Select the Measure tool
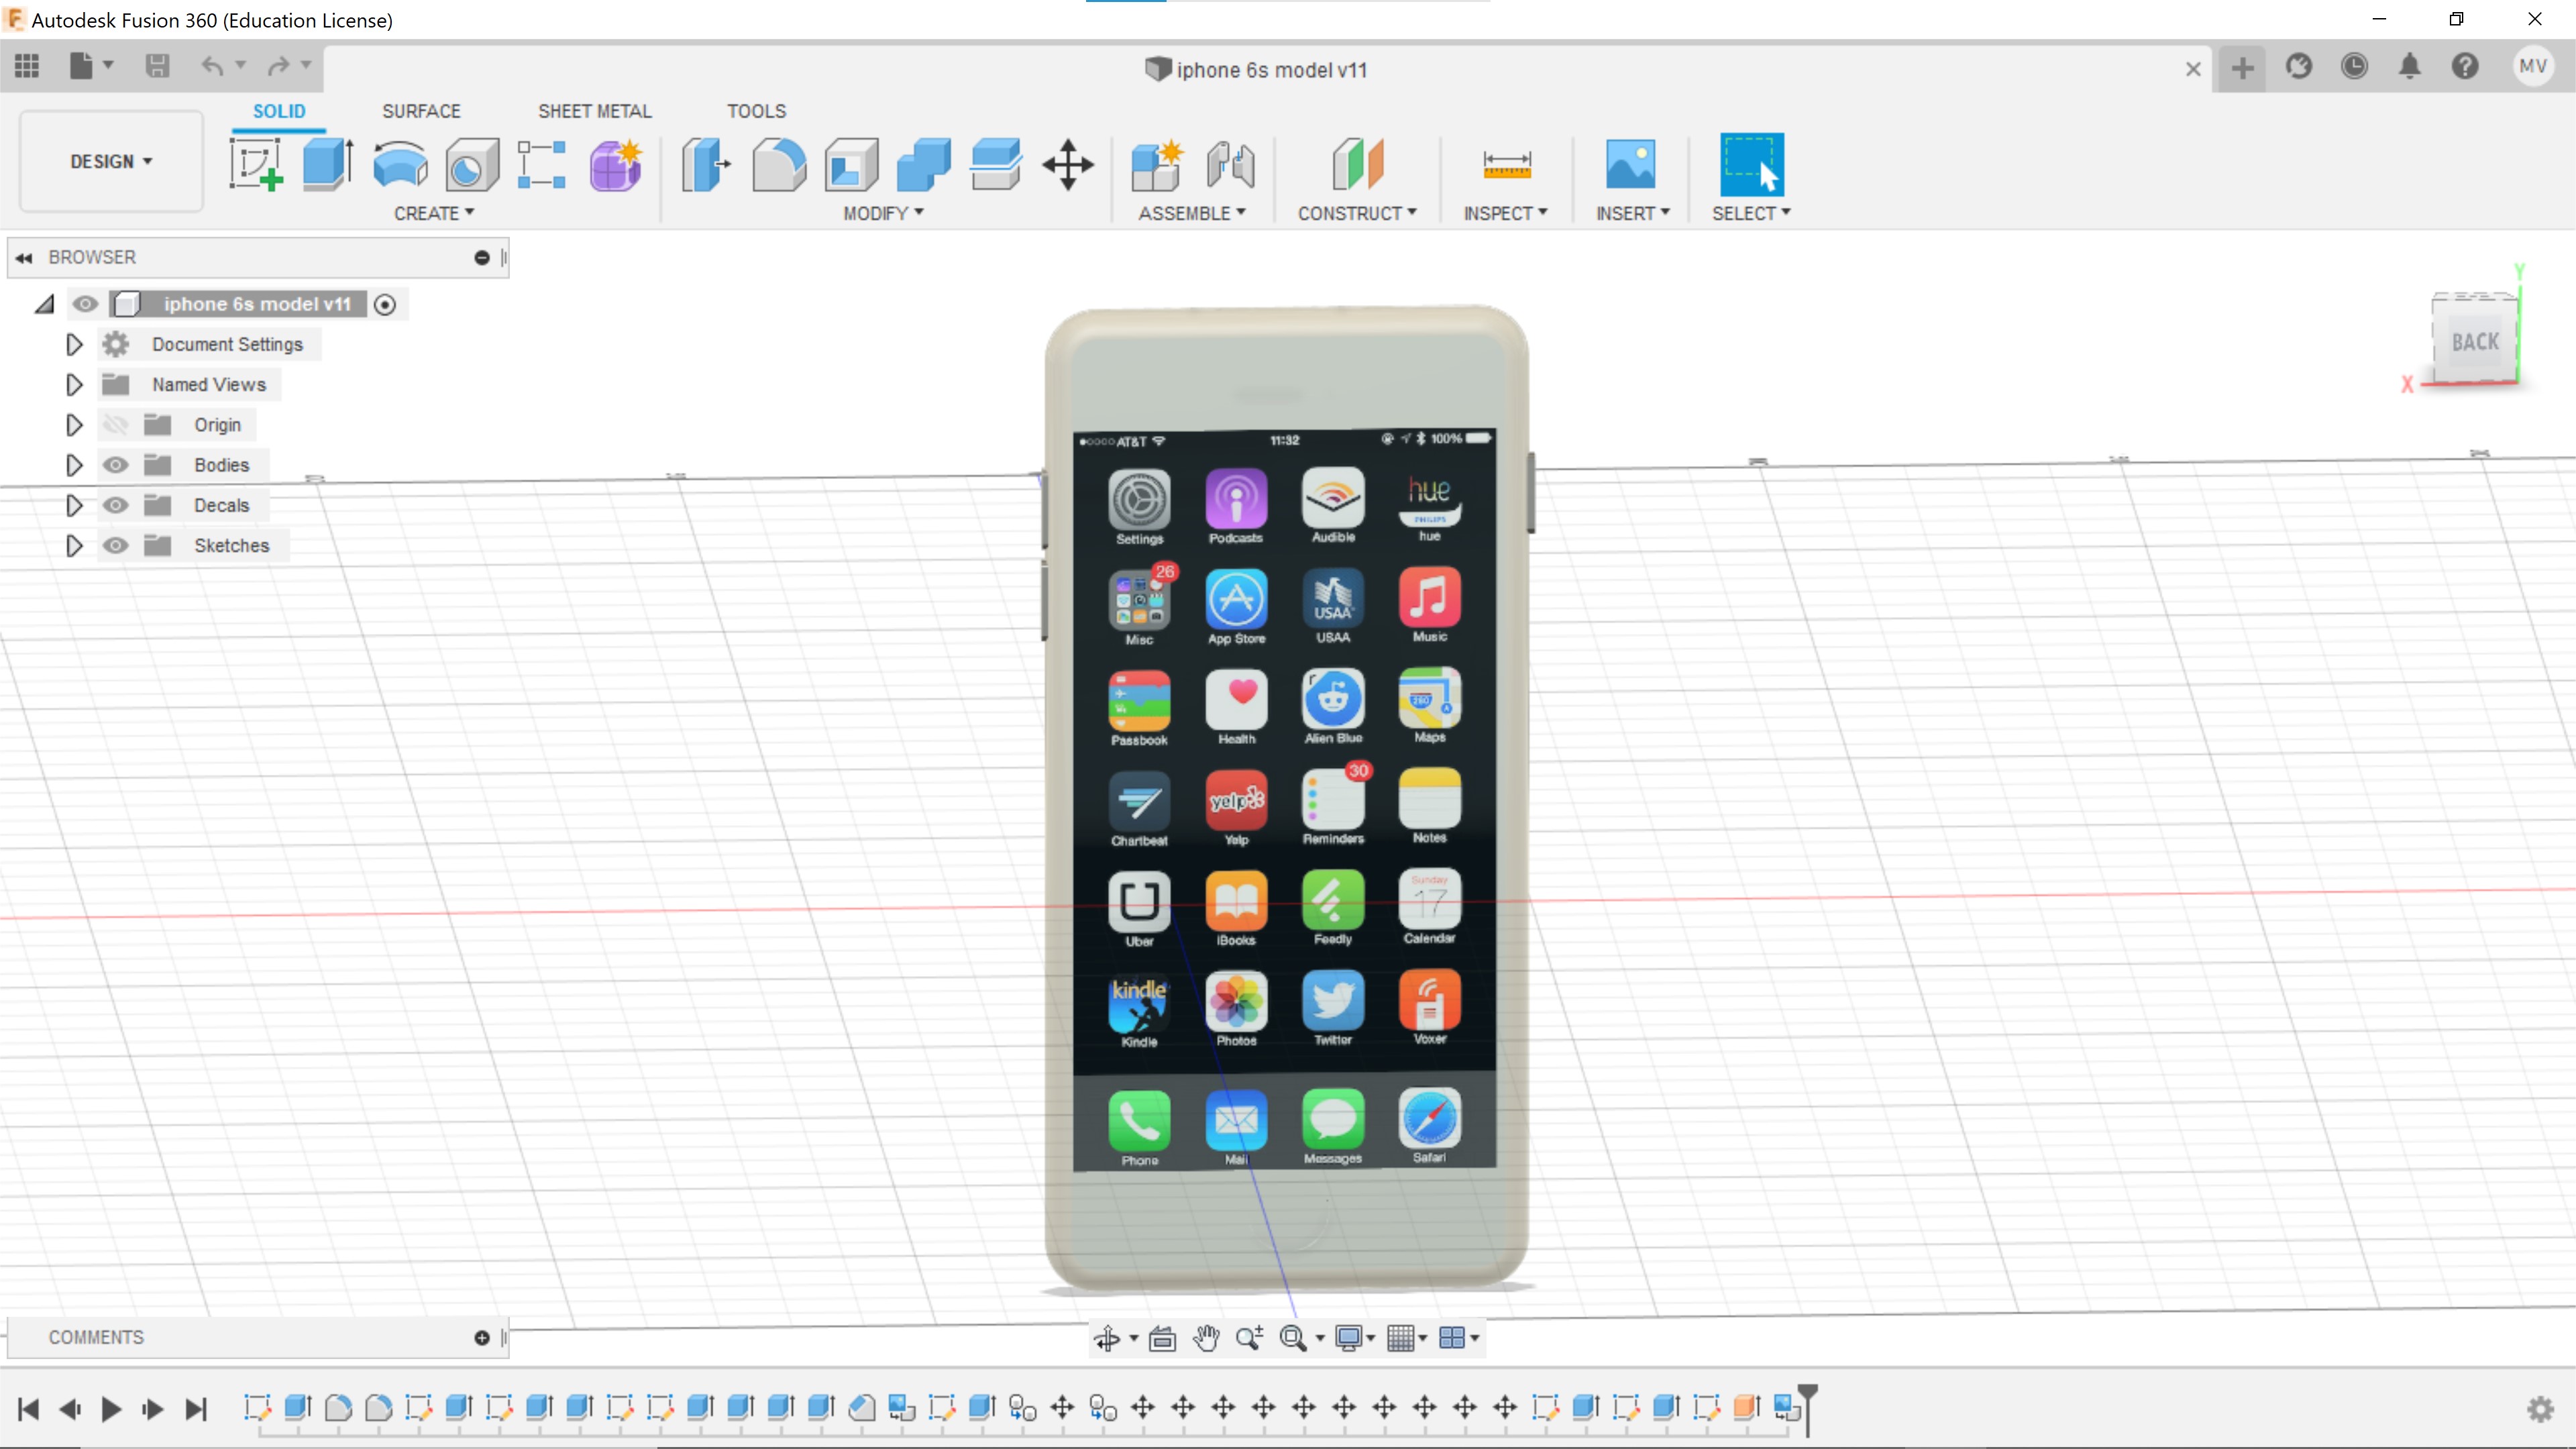2576x1449 pixels. (x=1507, y=164)
